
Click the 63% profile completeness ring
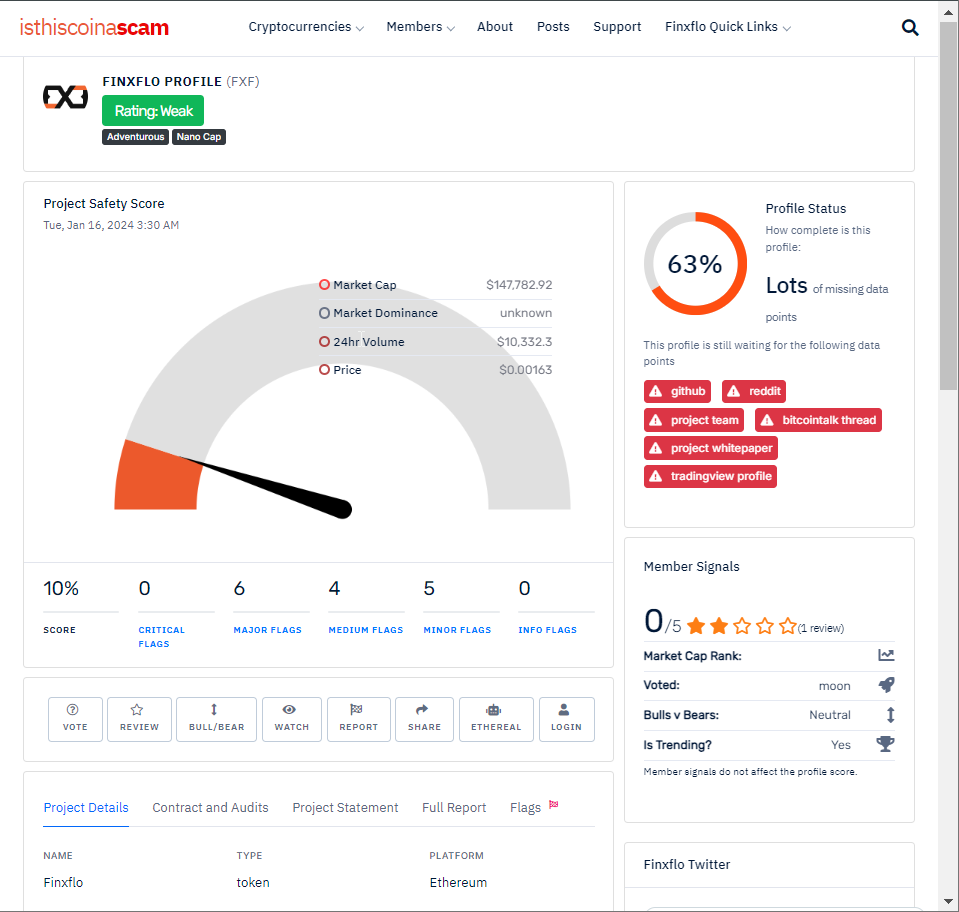695,264
